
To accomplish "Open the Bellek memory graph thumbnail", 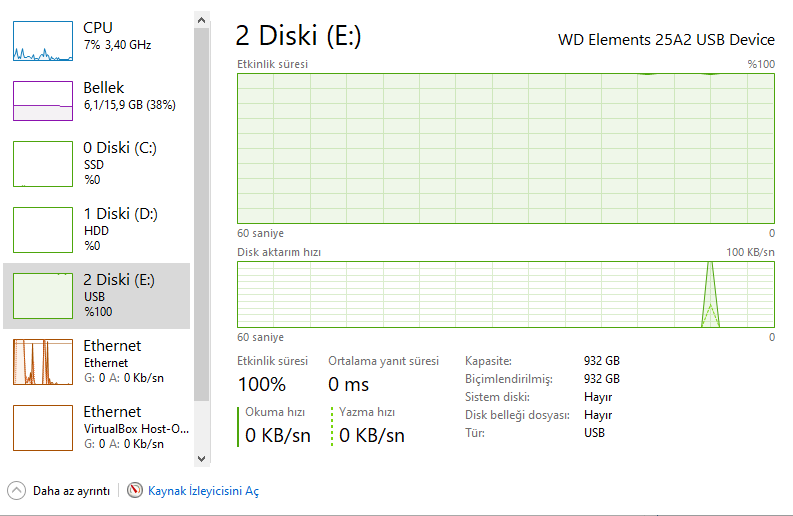I will click(43, 101).
